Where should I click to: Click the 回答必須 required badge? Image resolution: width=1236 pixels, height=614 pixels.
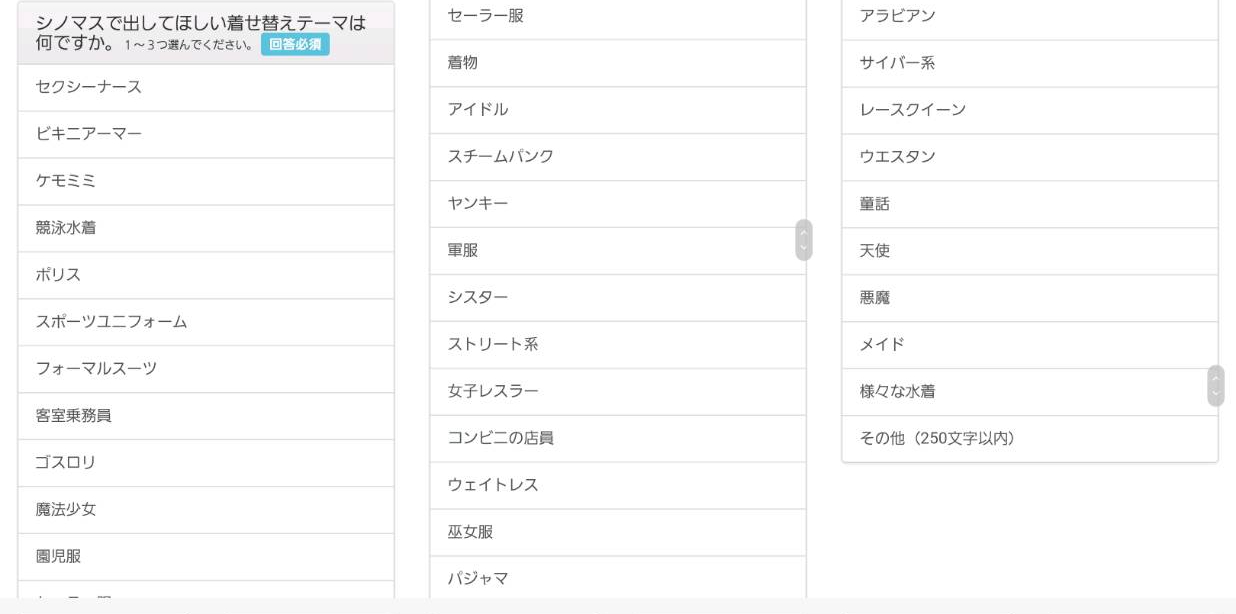tap(295, 44)
